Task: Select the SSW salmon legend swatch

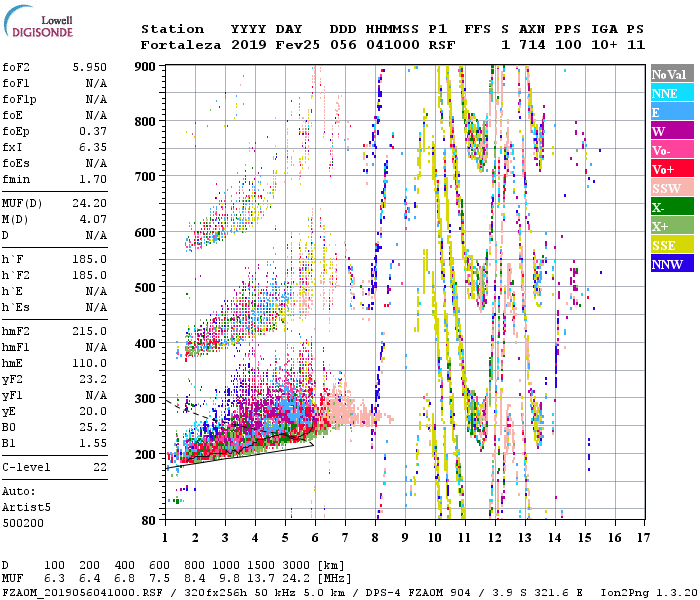Action: click(672, 188)
